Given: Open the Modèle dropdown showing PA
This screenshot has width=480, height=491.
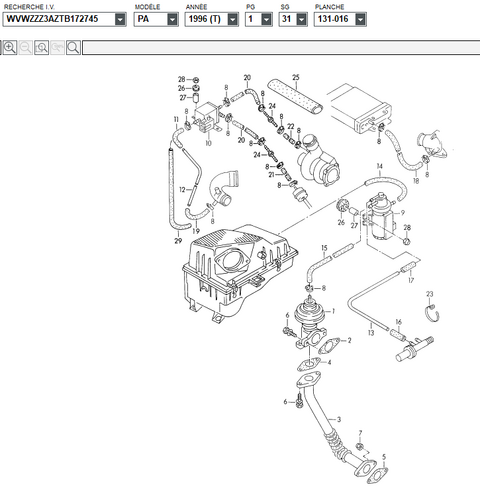Looking at the screenshot, I should click(x=172, y=19).
